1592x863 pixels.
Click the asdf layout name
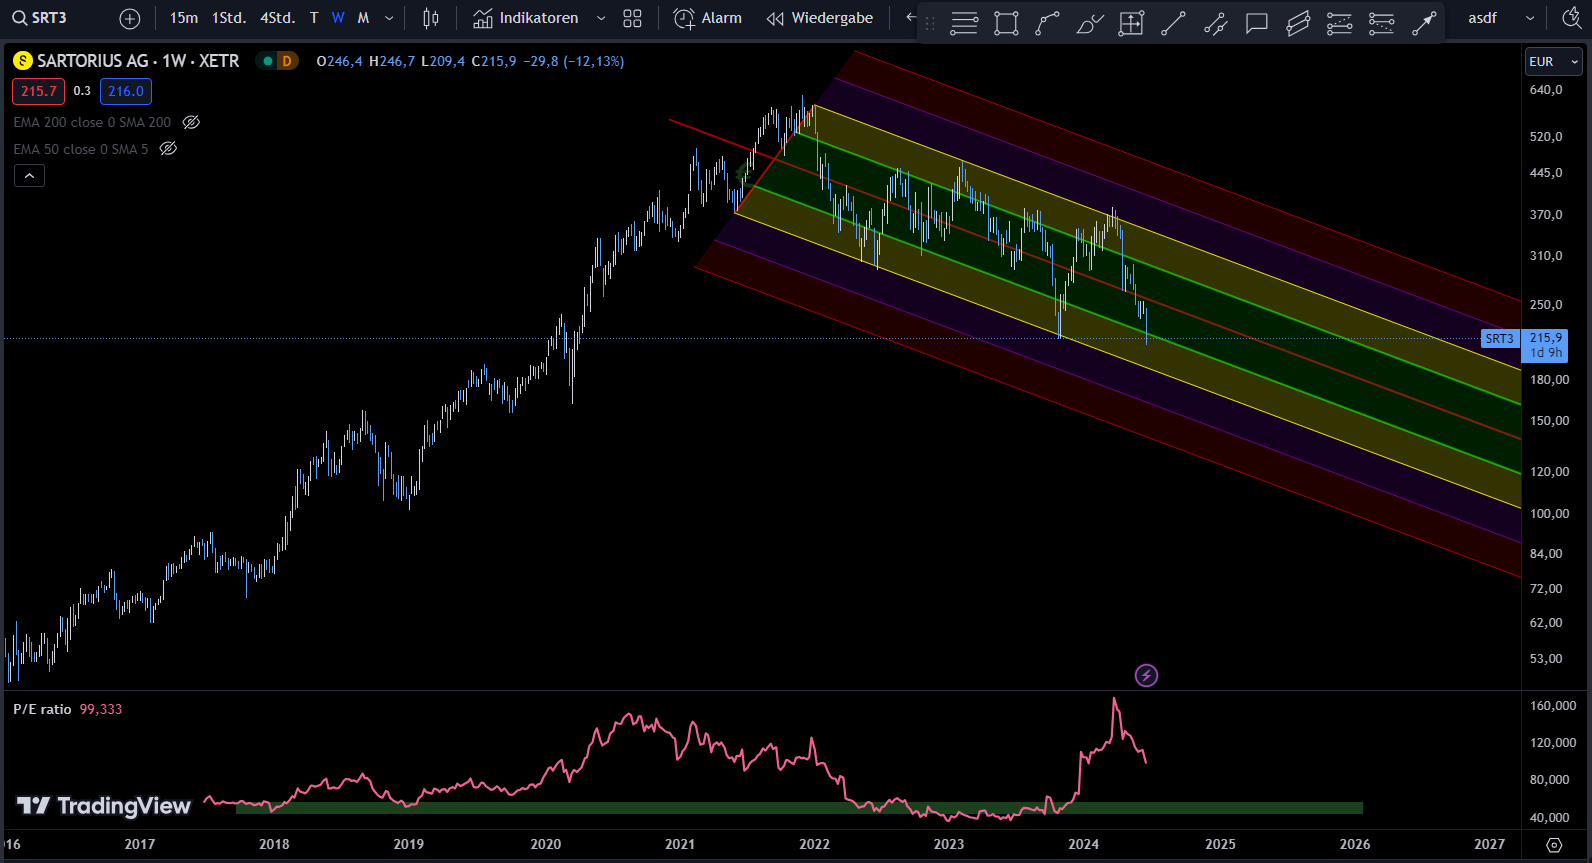tap(1483, 18)
